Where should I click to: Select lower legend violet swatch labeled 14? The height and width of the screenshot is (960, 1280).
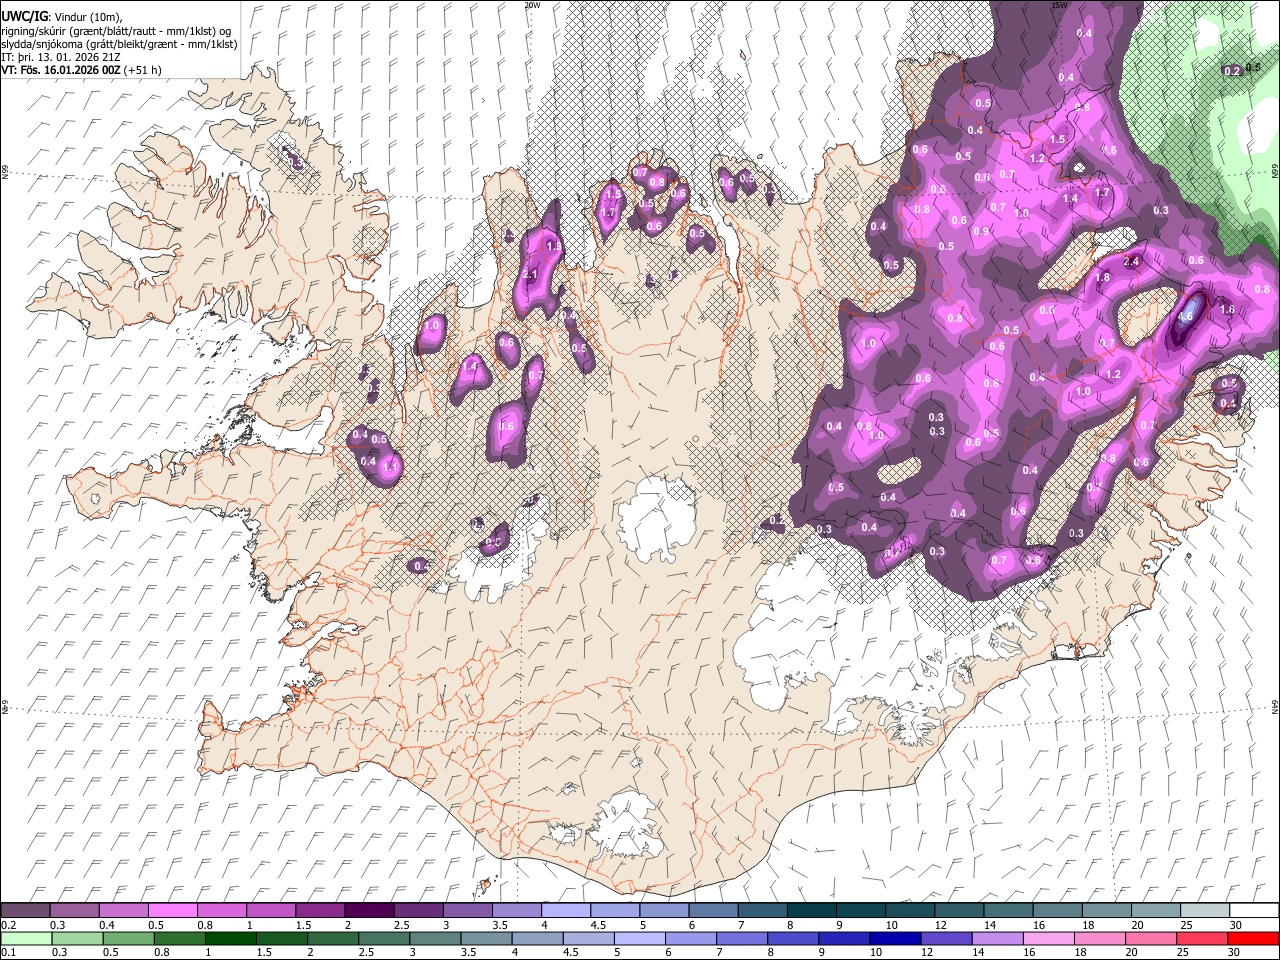point(996,938)
